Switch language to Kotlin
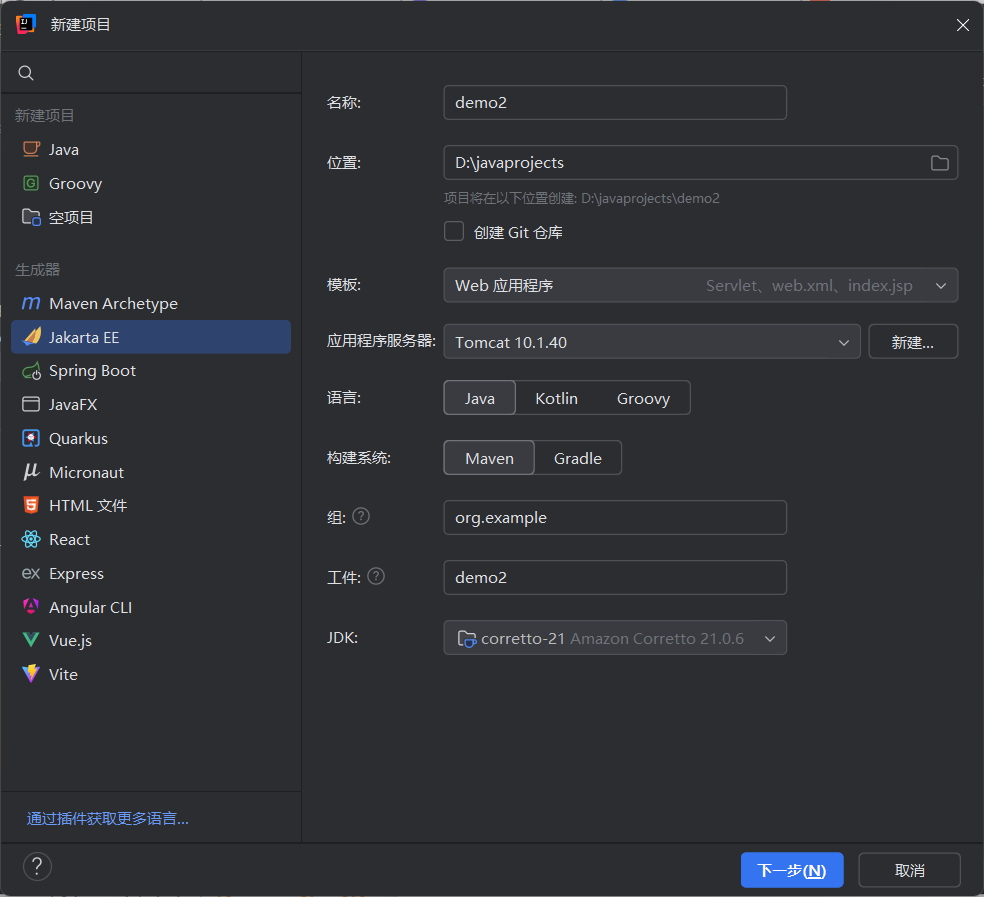This screenshot has height=897, width=984. tap(556, 397)
